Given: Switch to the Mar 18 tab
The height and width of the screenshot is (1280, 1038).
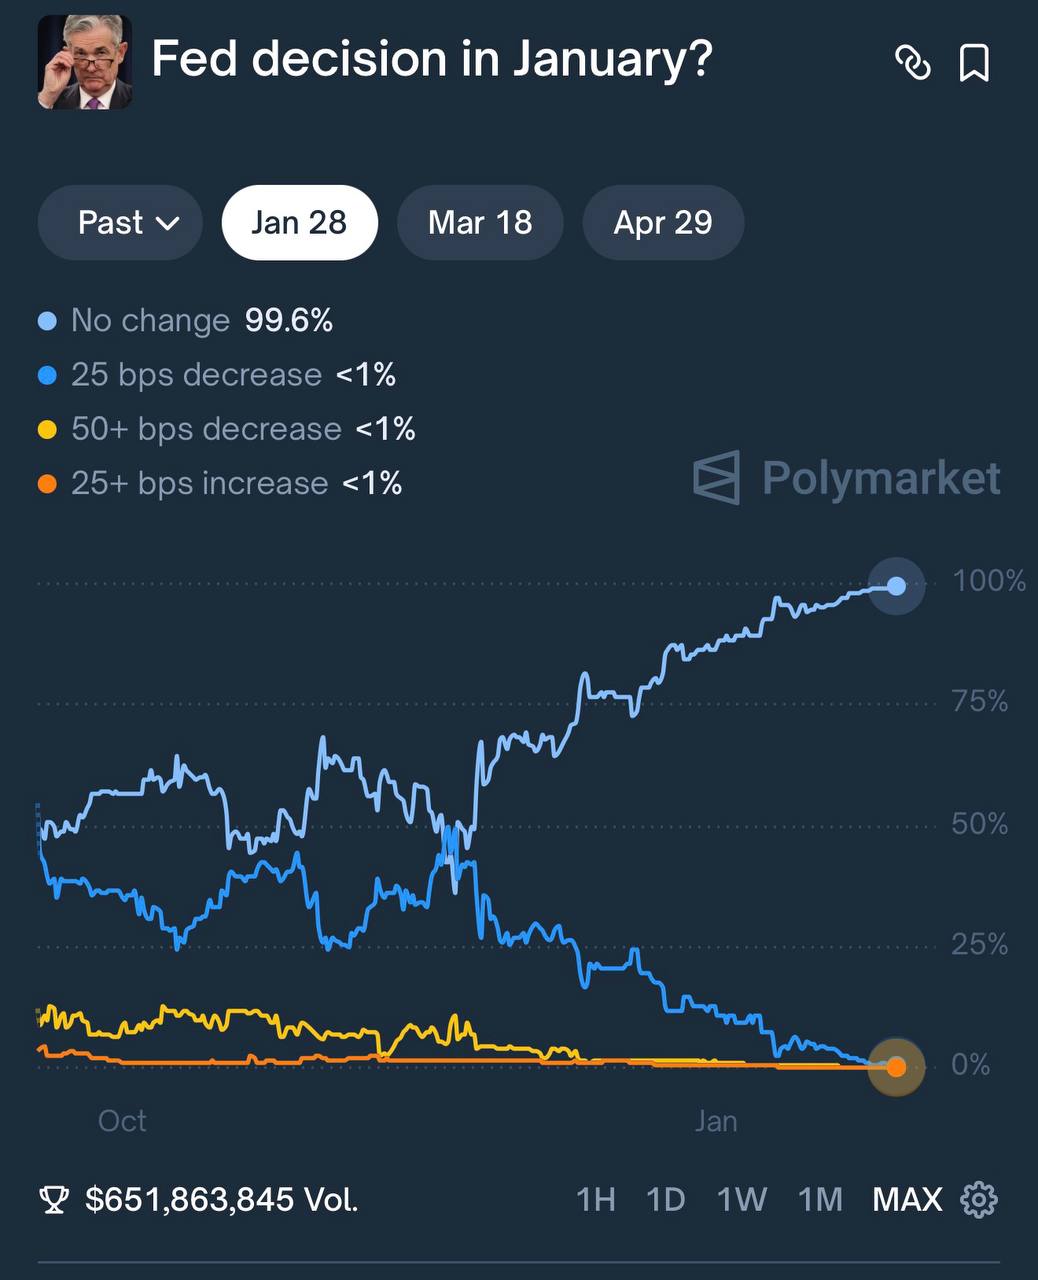Looking at the screenshot, I should [480, 222].
